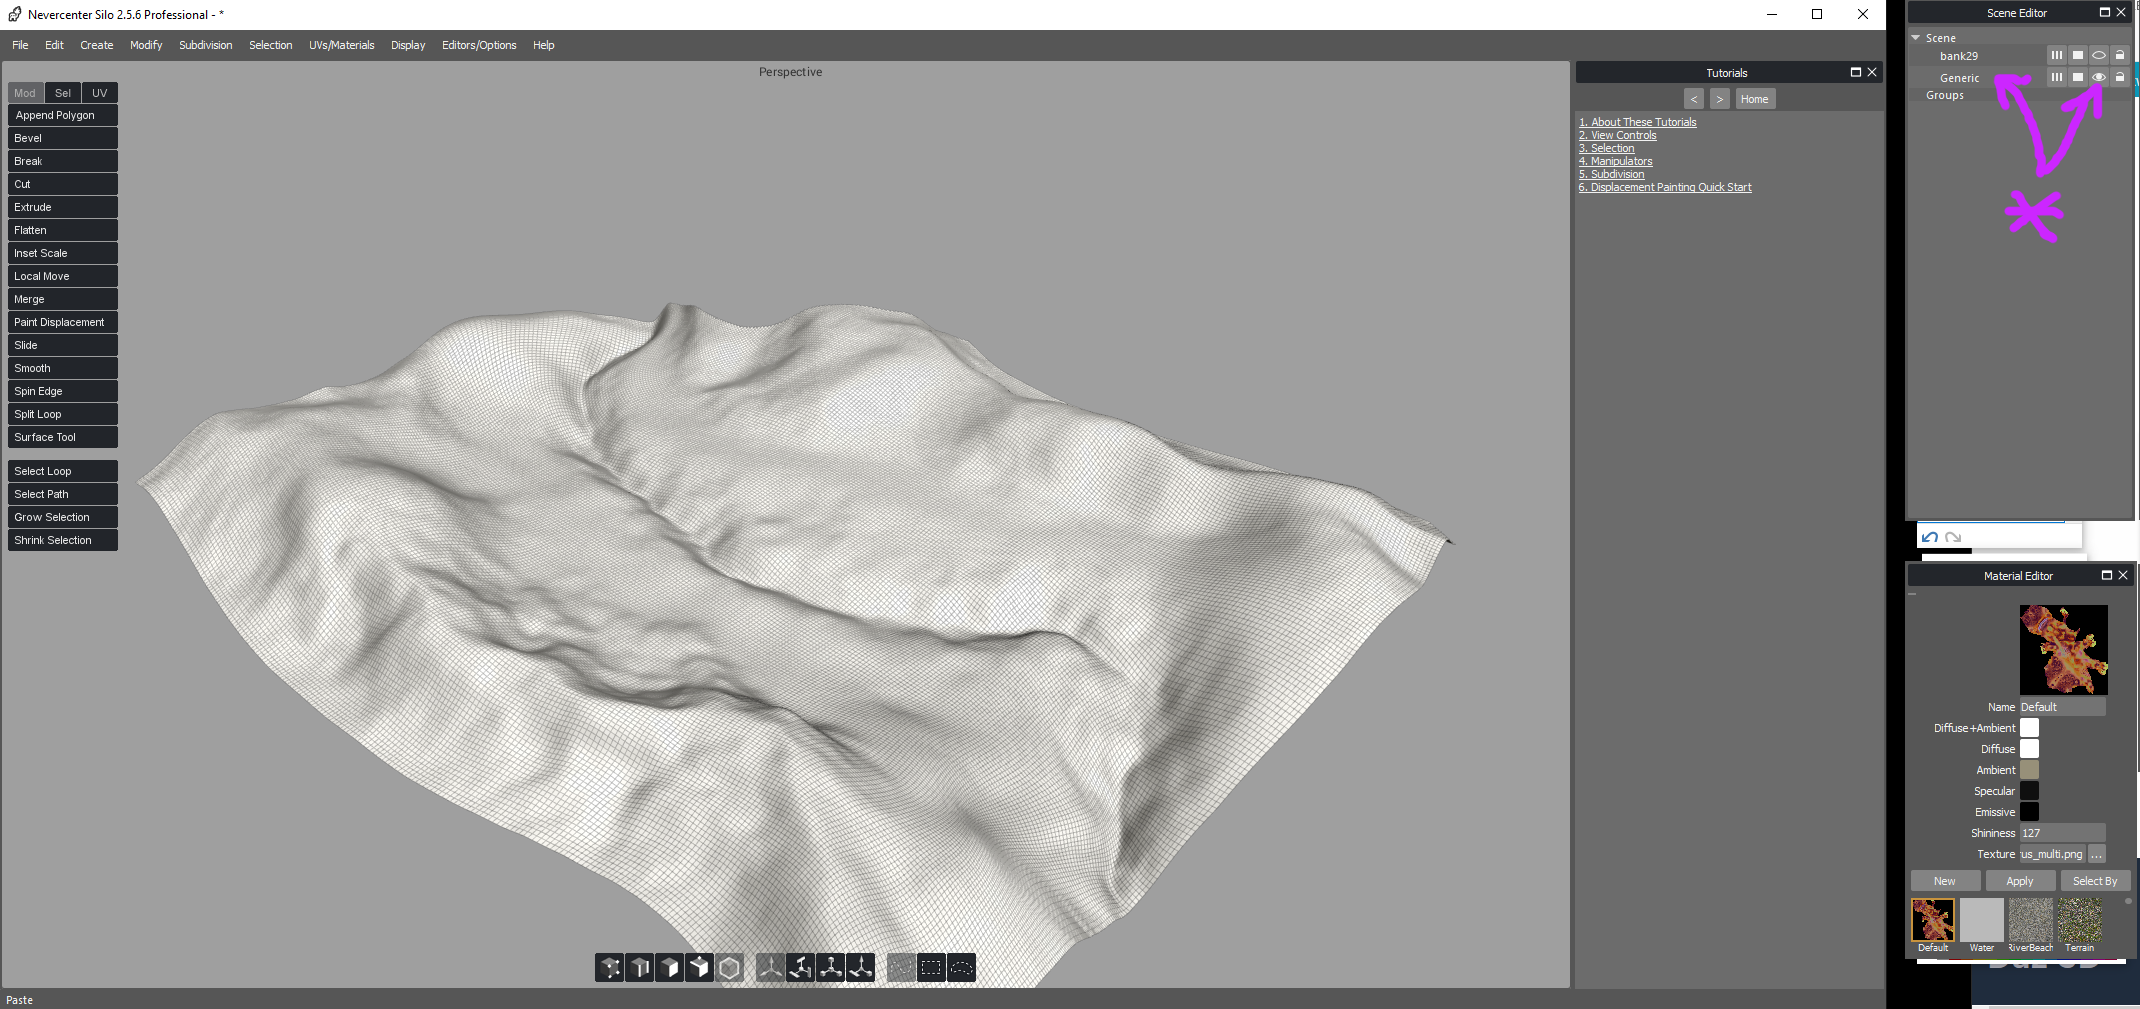
Task: Switch to the Mod tab
Action: pos(25,93)
